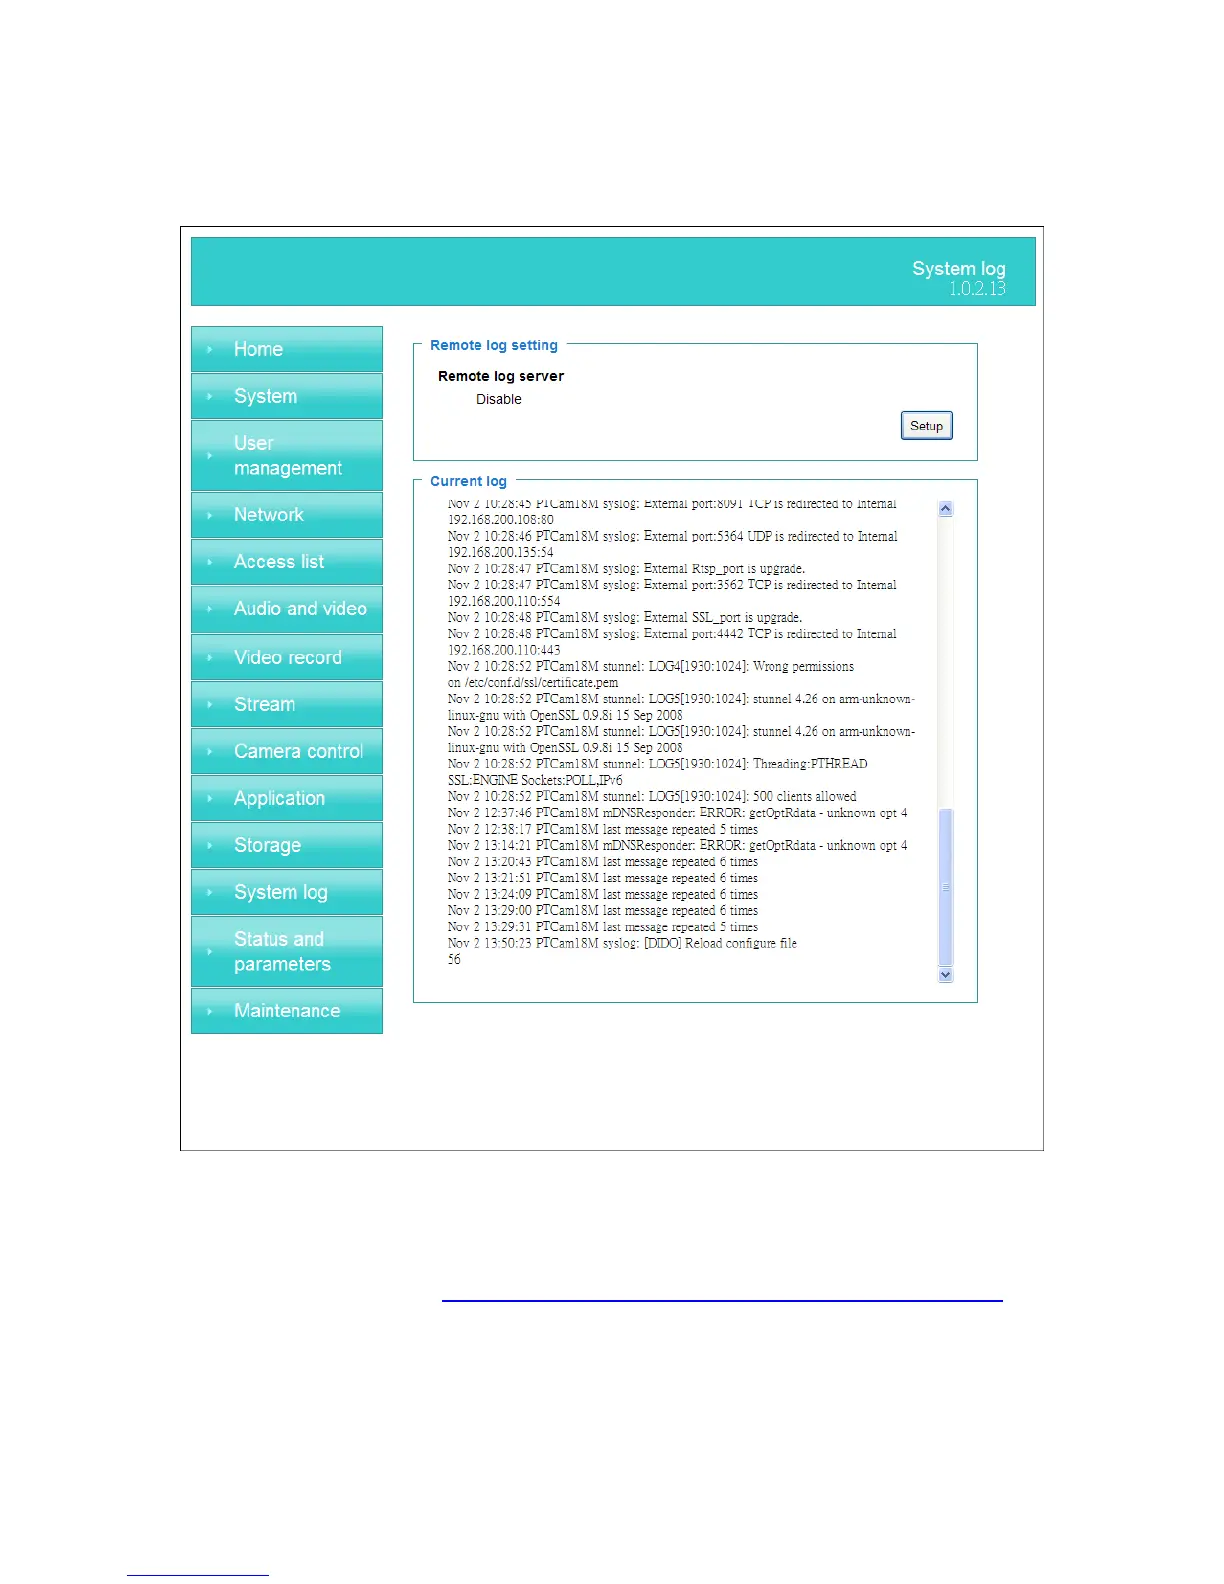The image size is (1224, 1584).
Task: Click the 'Remote log server' label
Action: (x=501, y=376)
